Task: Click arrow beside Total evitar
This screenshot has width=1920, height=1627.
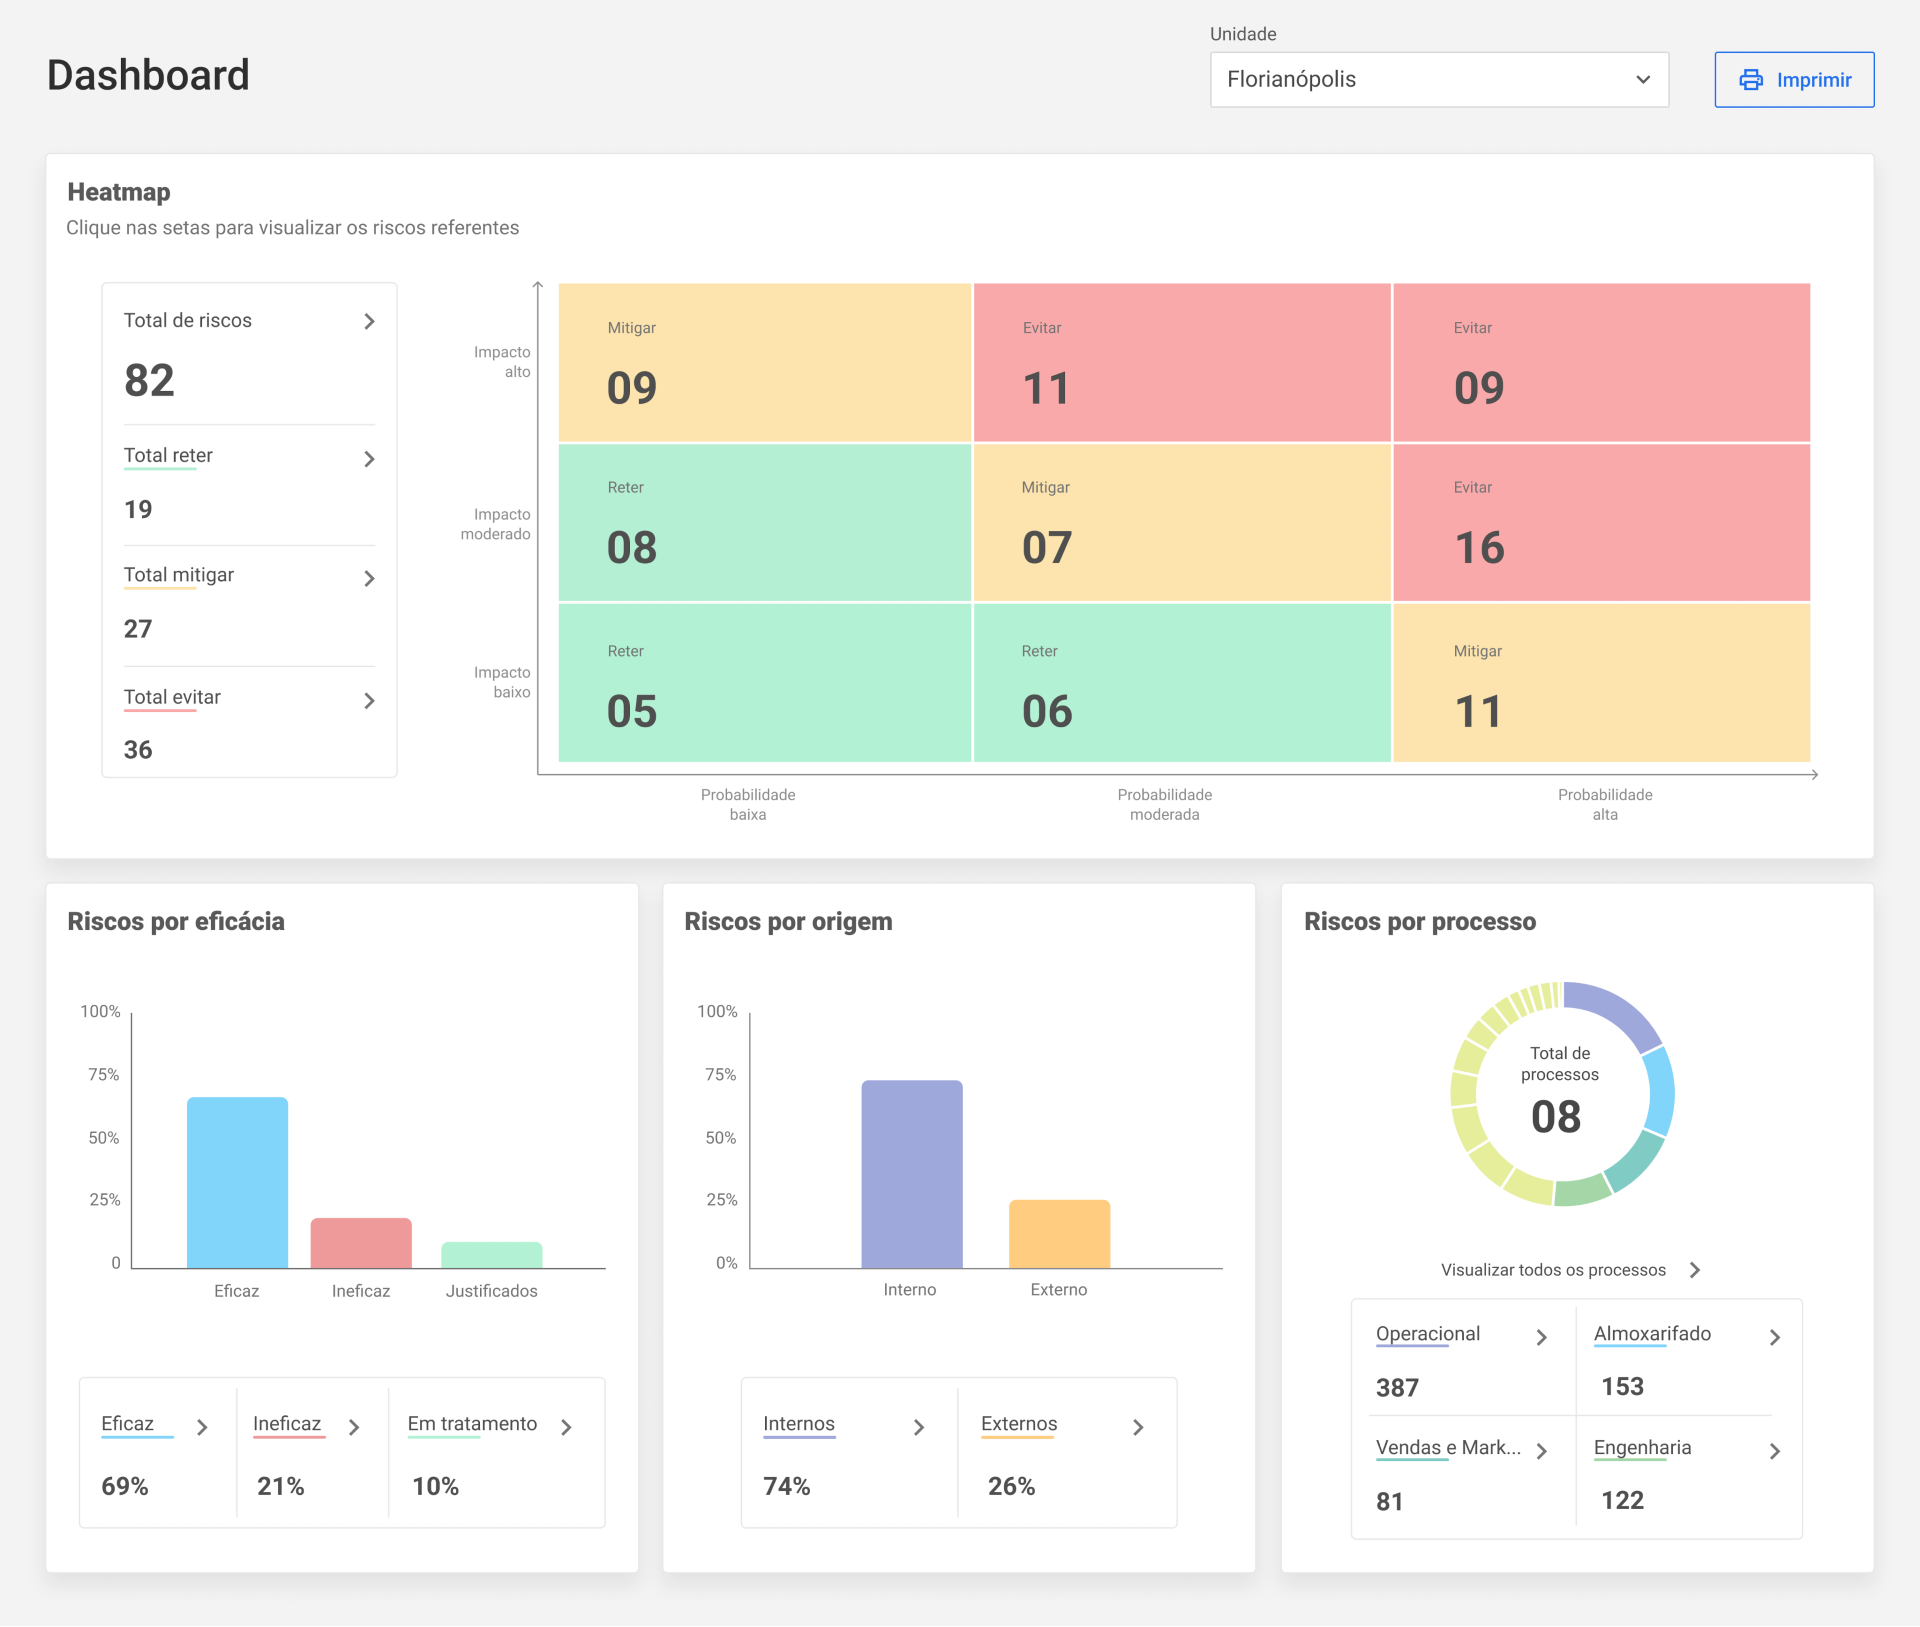Action: coord(369,701)
